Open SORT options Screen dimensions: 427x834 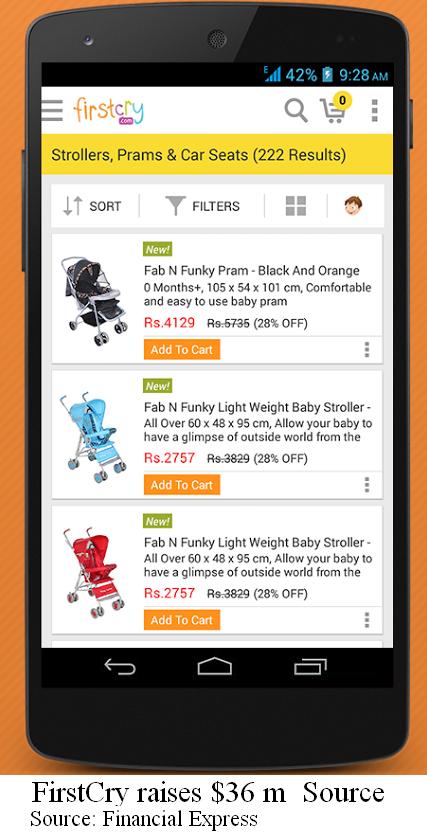93,206
